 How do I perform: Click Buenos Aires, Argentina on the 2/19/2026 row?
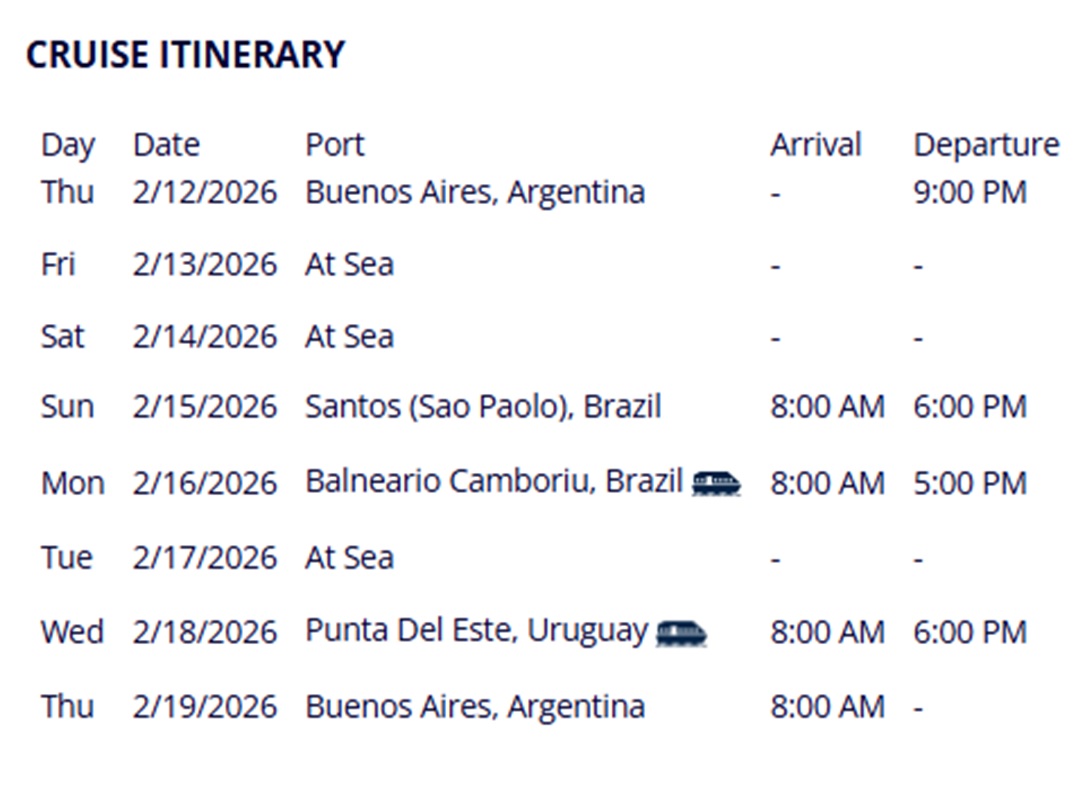point(475,707)
